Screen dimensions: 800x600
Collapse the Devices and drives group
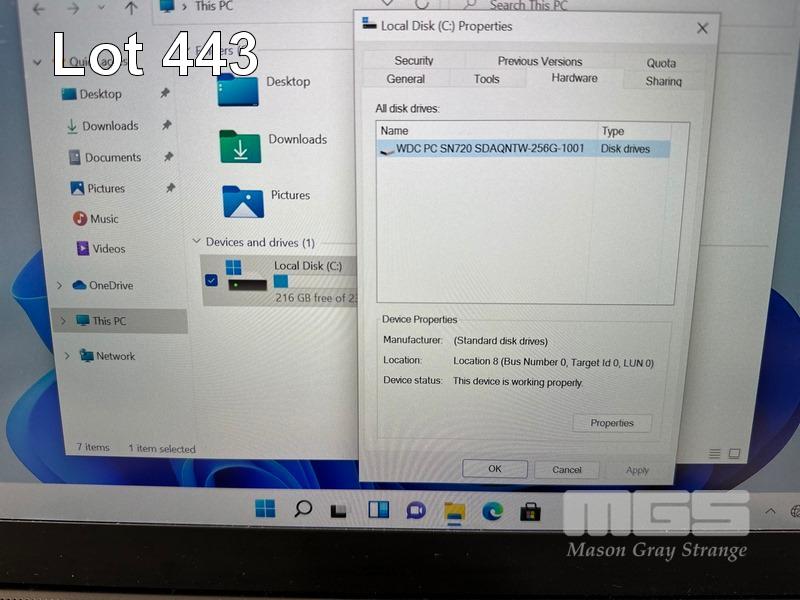point(196,242)
